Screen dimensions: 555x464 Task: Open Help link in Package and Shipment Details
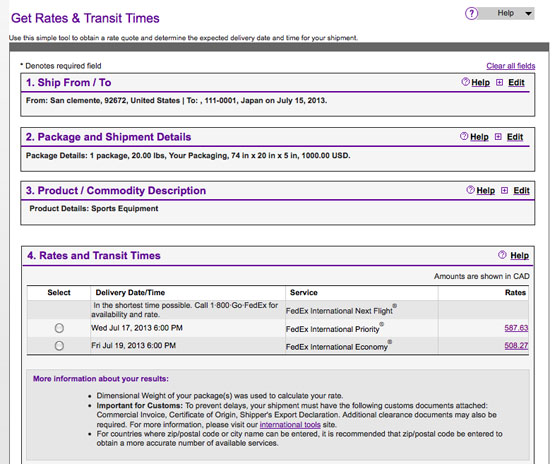pyautogui.click(x=479, y=137)
